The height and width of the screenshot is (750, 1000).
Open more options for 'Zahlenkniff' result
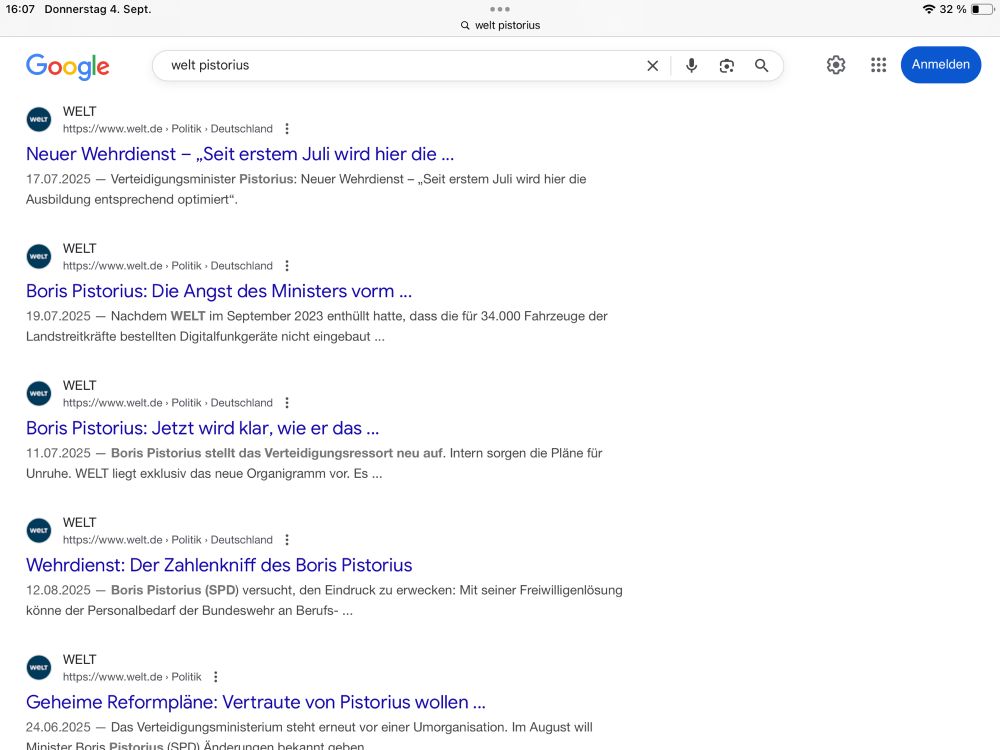tap(287, 540)
